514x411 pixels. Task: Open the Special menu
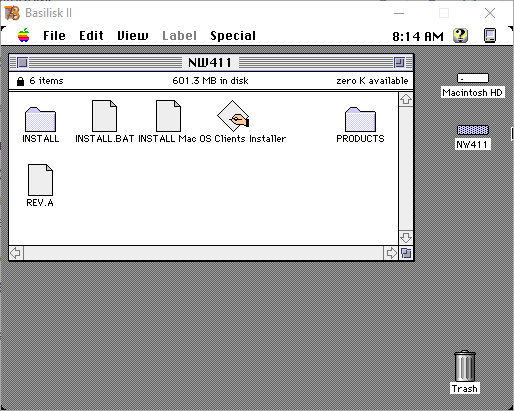click(x=233, y=36)
